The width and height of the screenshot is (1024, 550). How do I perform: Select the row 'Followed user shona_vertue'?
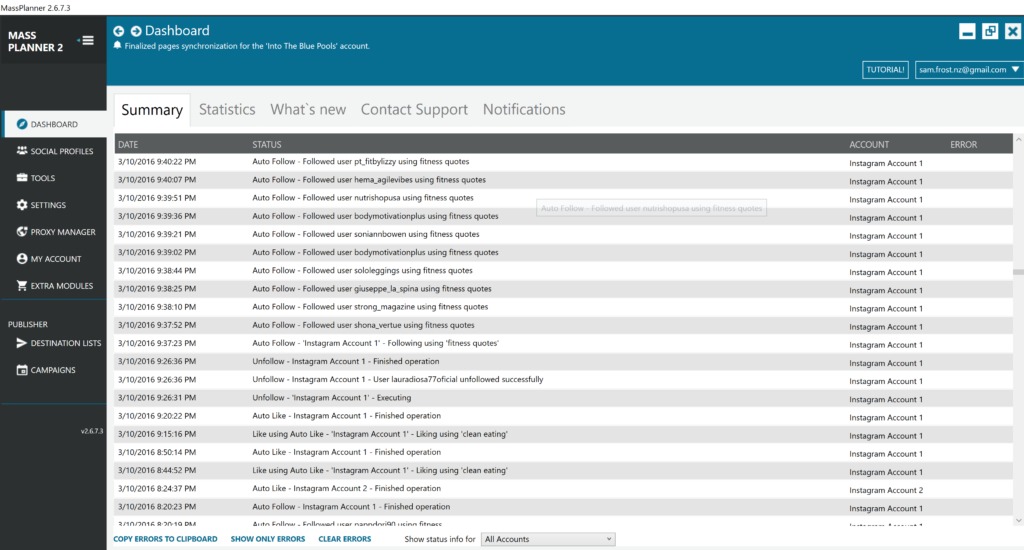(564, 325)
